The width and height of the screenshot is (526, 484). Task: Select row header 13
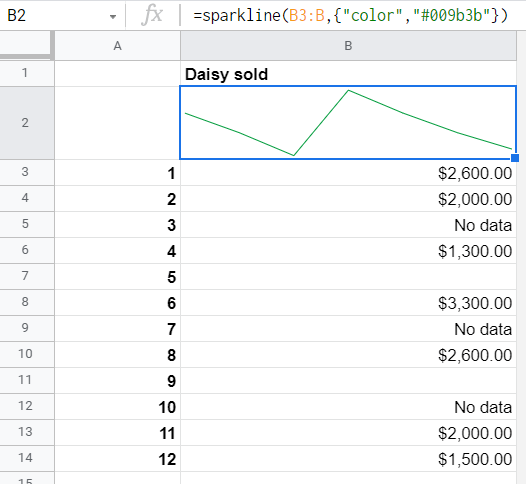tap(27, 432)
